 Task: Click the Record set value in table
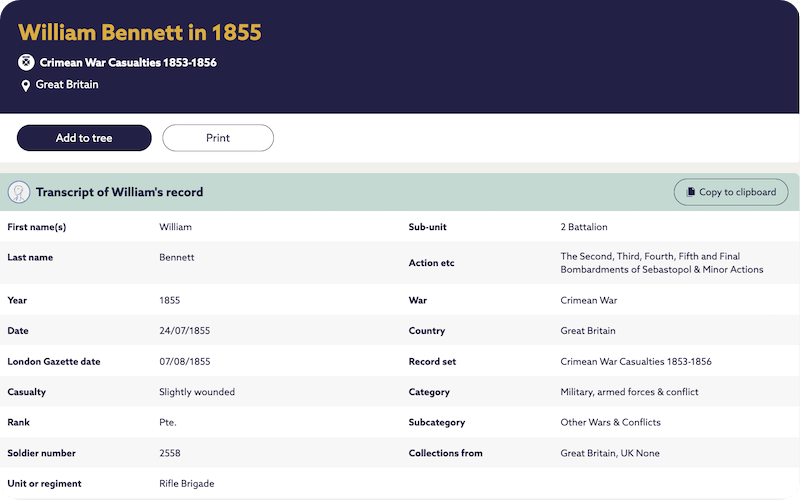click(635, 361)
